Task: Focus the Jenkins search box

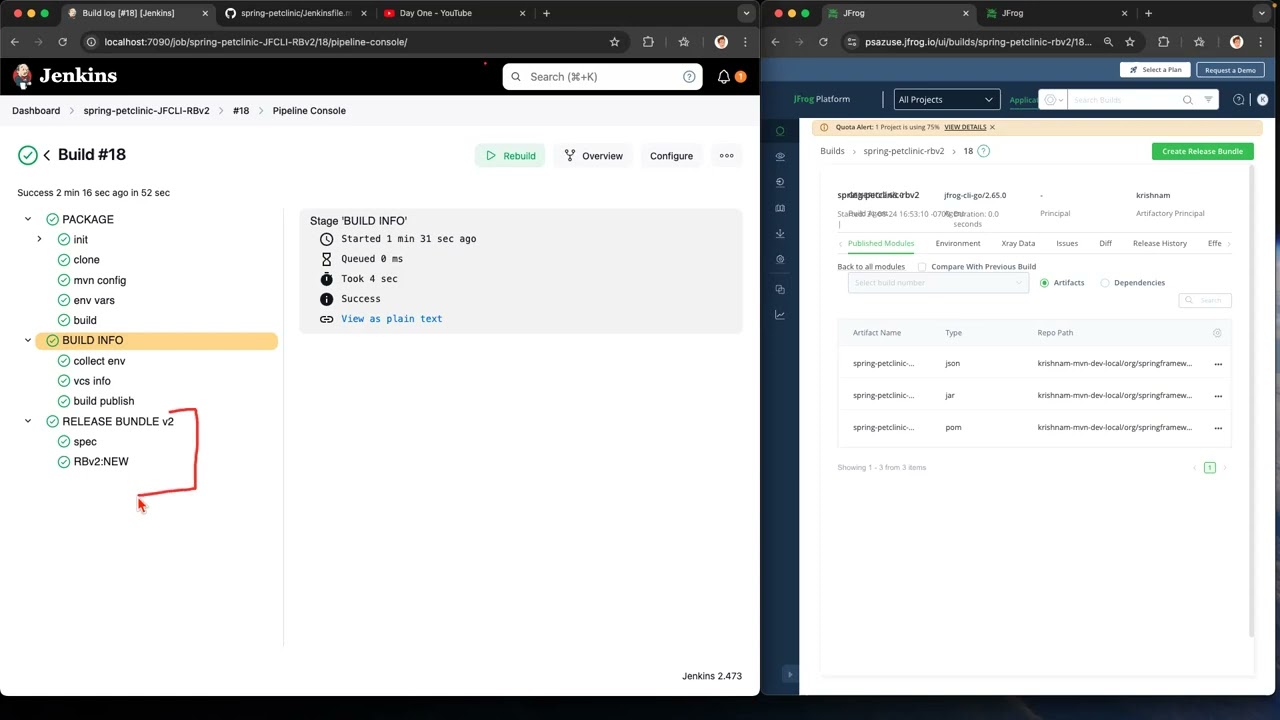Action: point(602,77)
